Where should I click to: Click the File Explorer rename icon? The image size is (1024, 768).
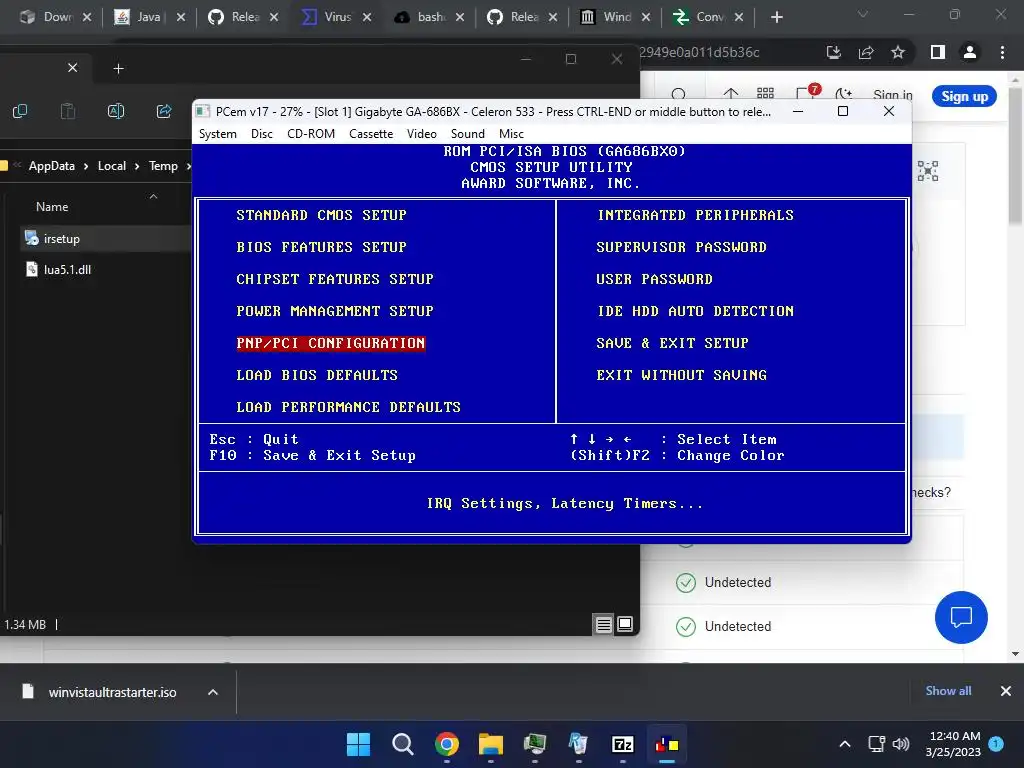pyautogui.click(x=116, y=111)
